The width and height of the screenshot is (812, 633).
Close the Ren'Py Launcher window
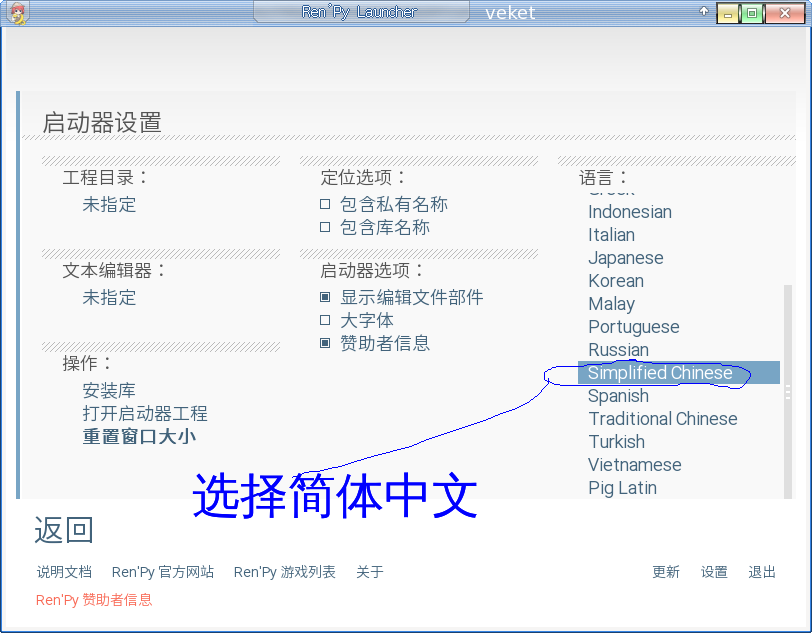coord(785,13)
